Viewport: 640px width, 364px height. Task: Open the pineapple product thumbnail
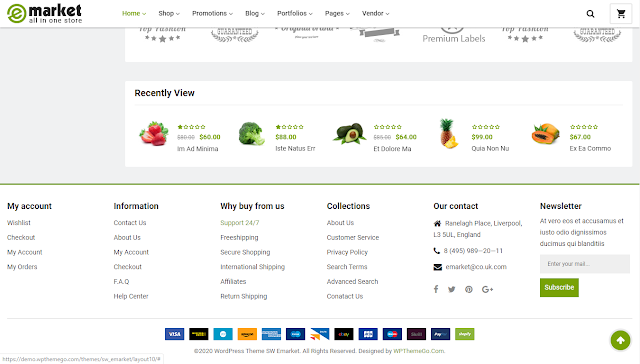tap(448, 133)
